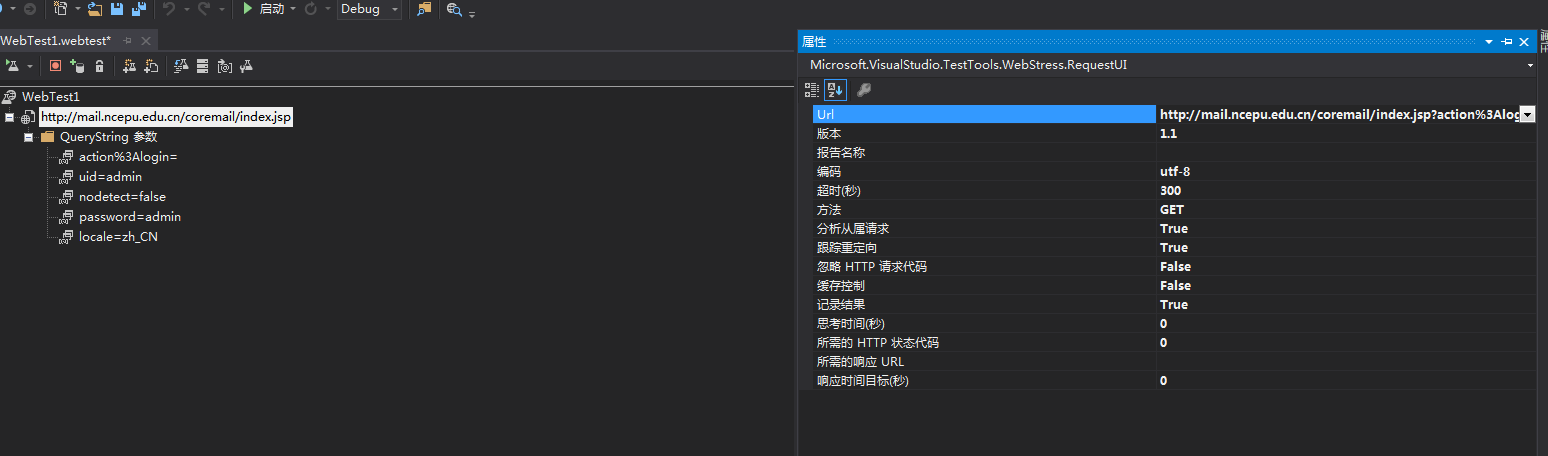Click the 忽略 HTTP 请求代码 value False
Viewport: 1548px width, 456px height.
pos(1347,267)
